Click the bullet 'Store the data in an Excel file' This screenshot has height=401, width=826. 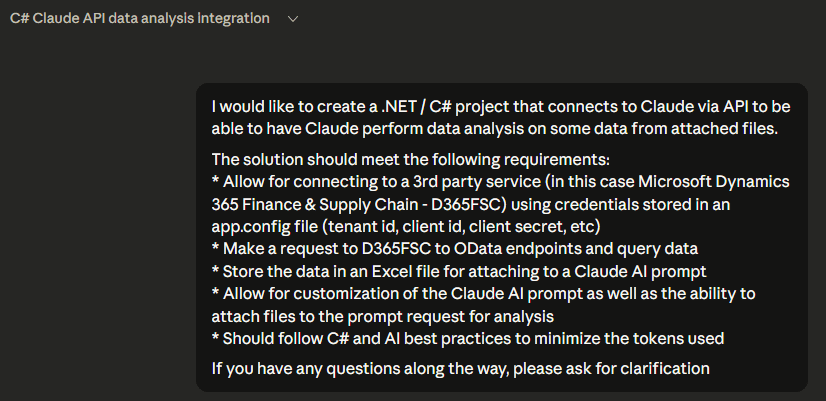[340, 272]
